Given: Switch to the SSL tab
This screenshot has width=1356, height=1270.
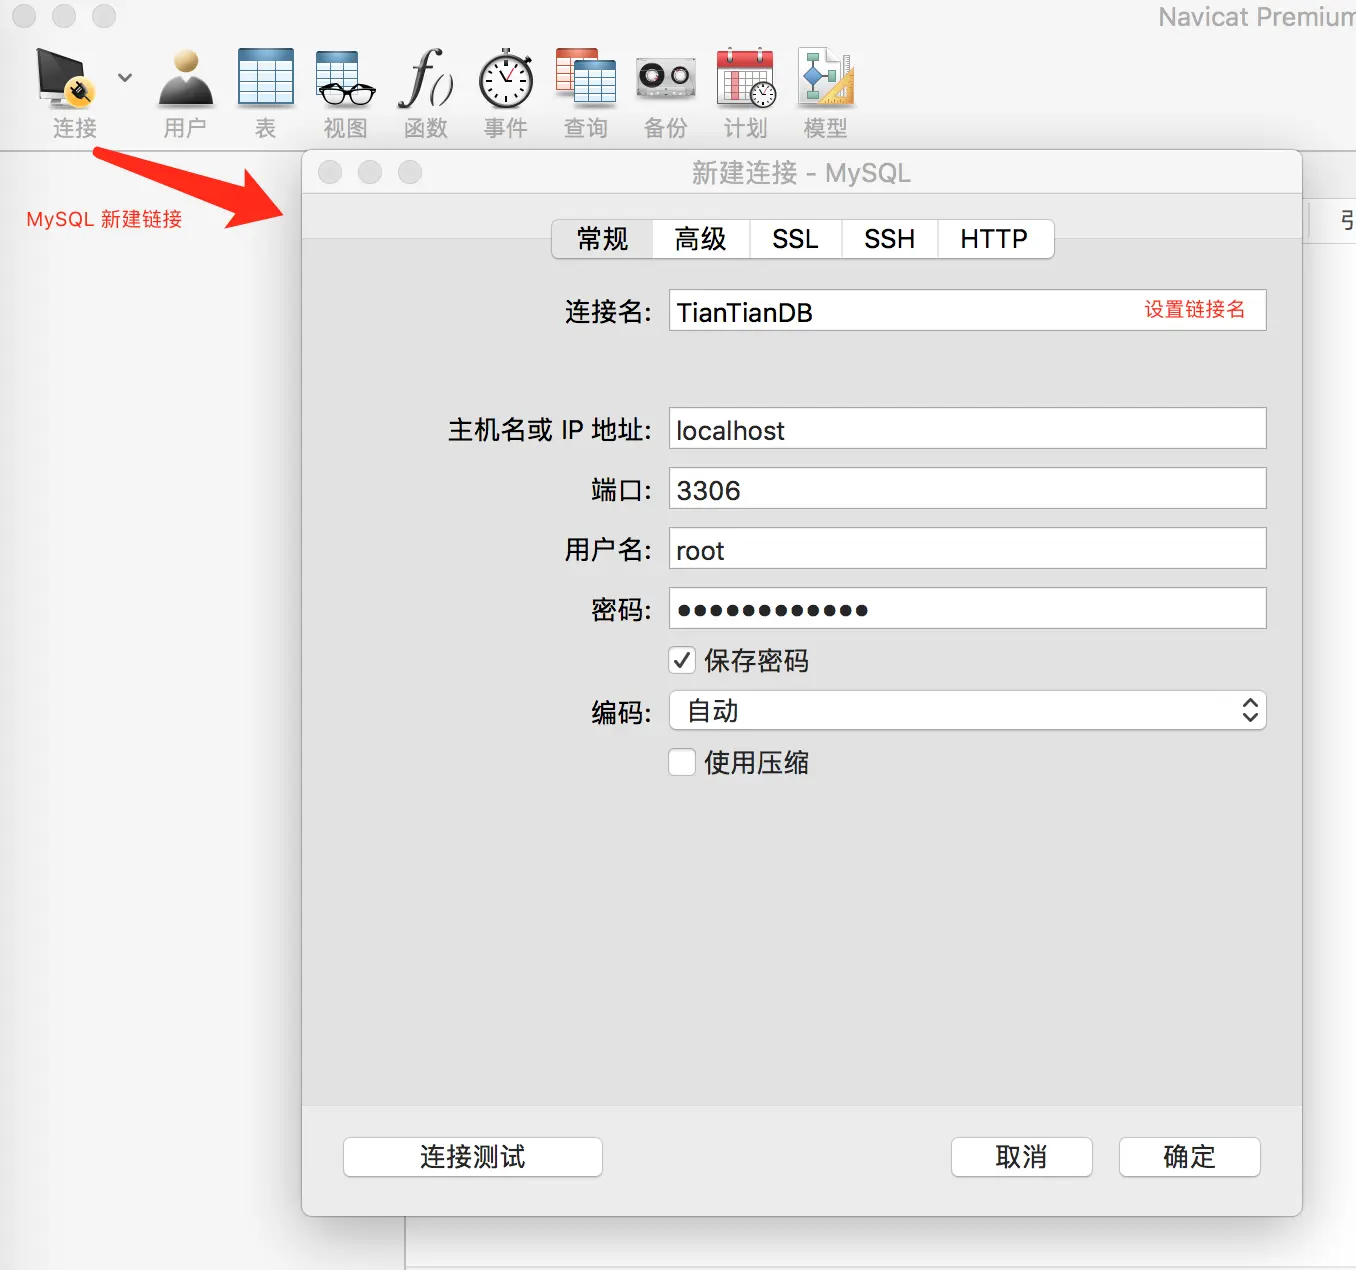Looking at the screenshot, I should click(795, 239).
